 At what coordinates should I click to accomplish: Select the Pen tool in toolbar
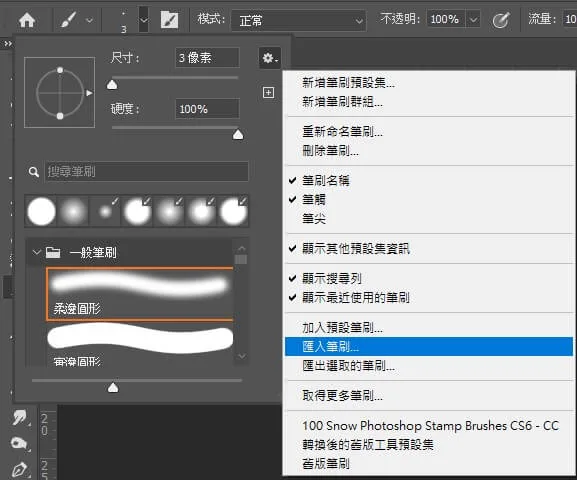coord(20,469)
